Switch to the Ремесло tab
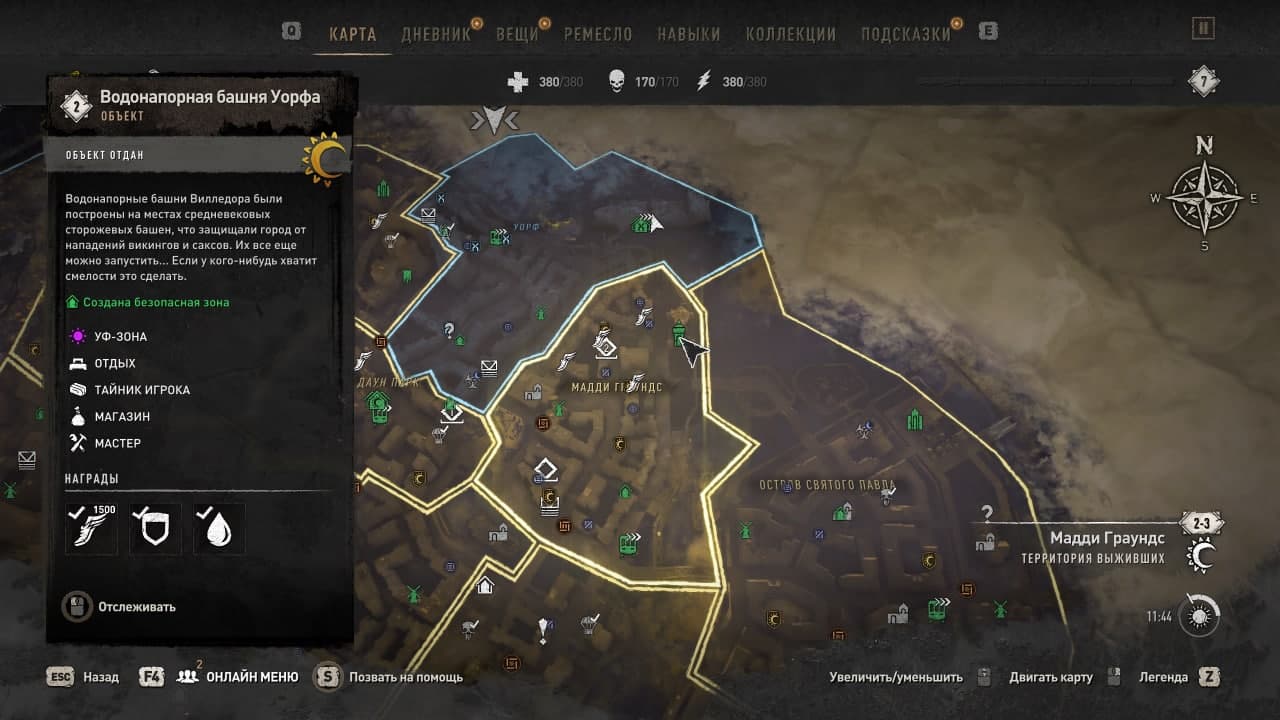Image resolution: width=1280 pixels, height=720 pixels. click(598, 34)
